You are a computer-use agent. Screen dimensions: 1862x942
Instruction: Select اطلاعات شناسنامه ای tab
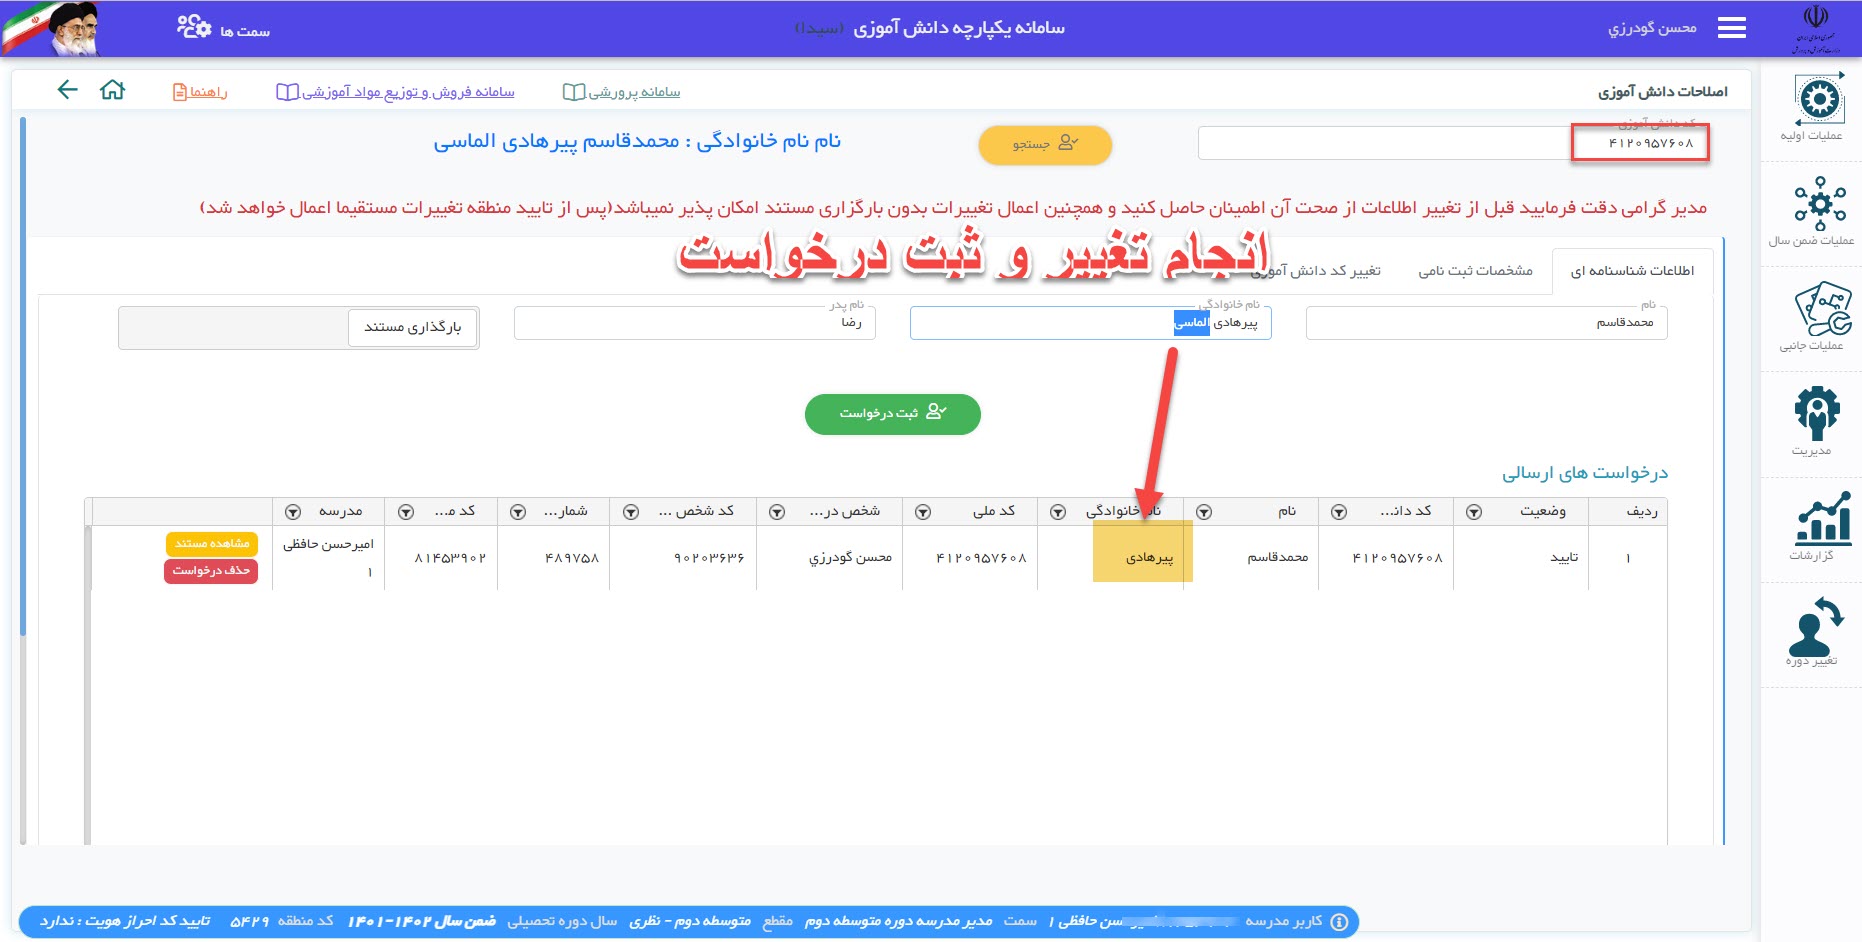coord(1631,271)
